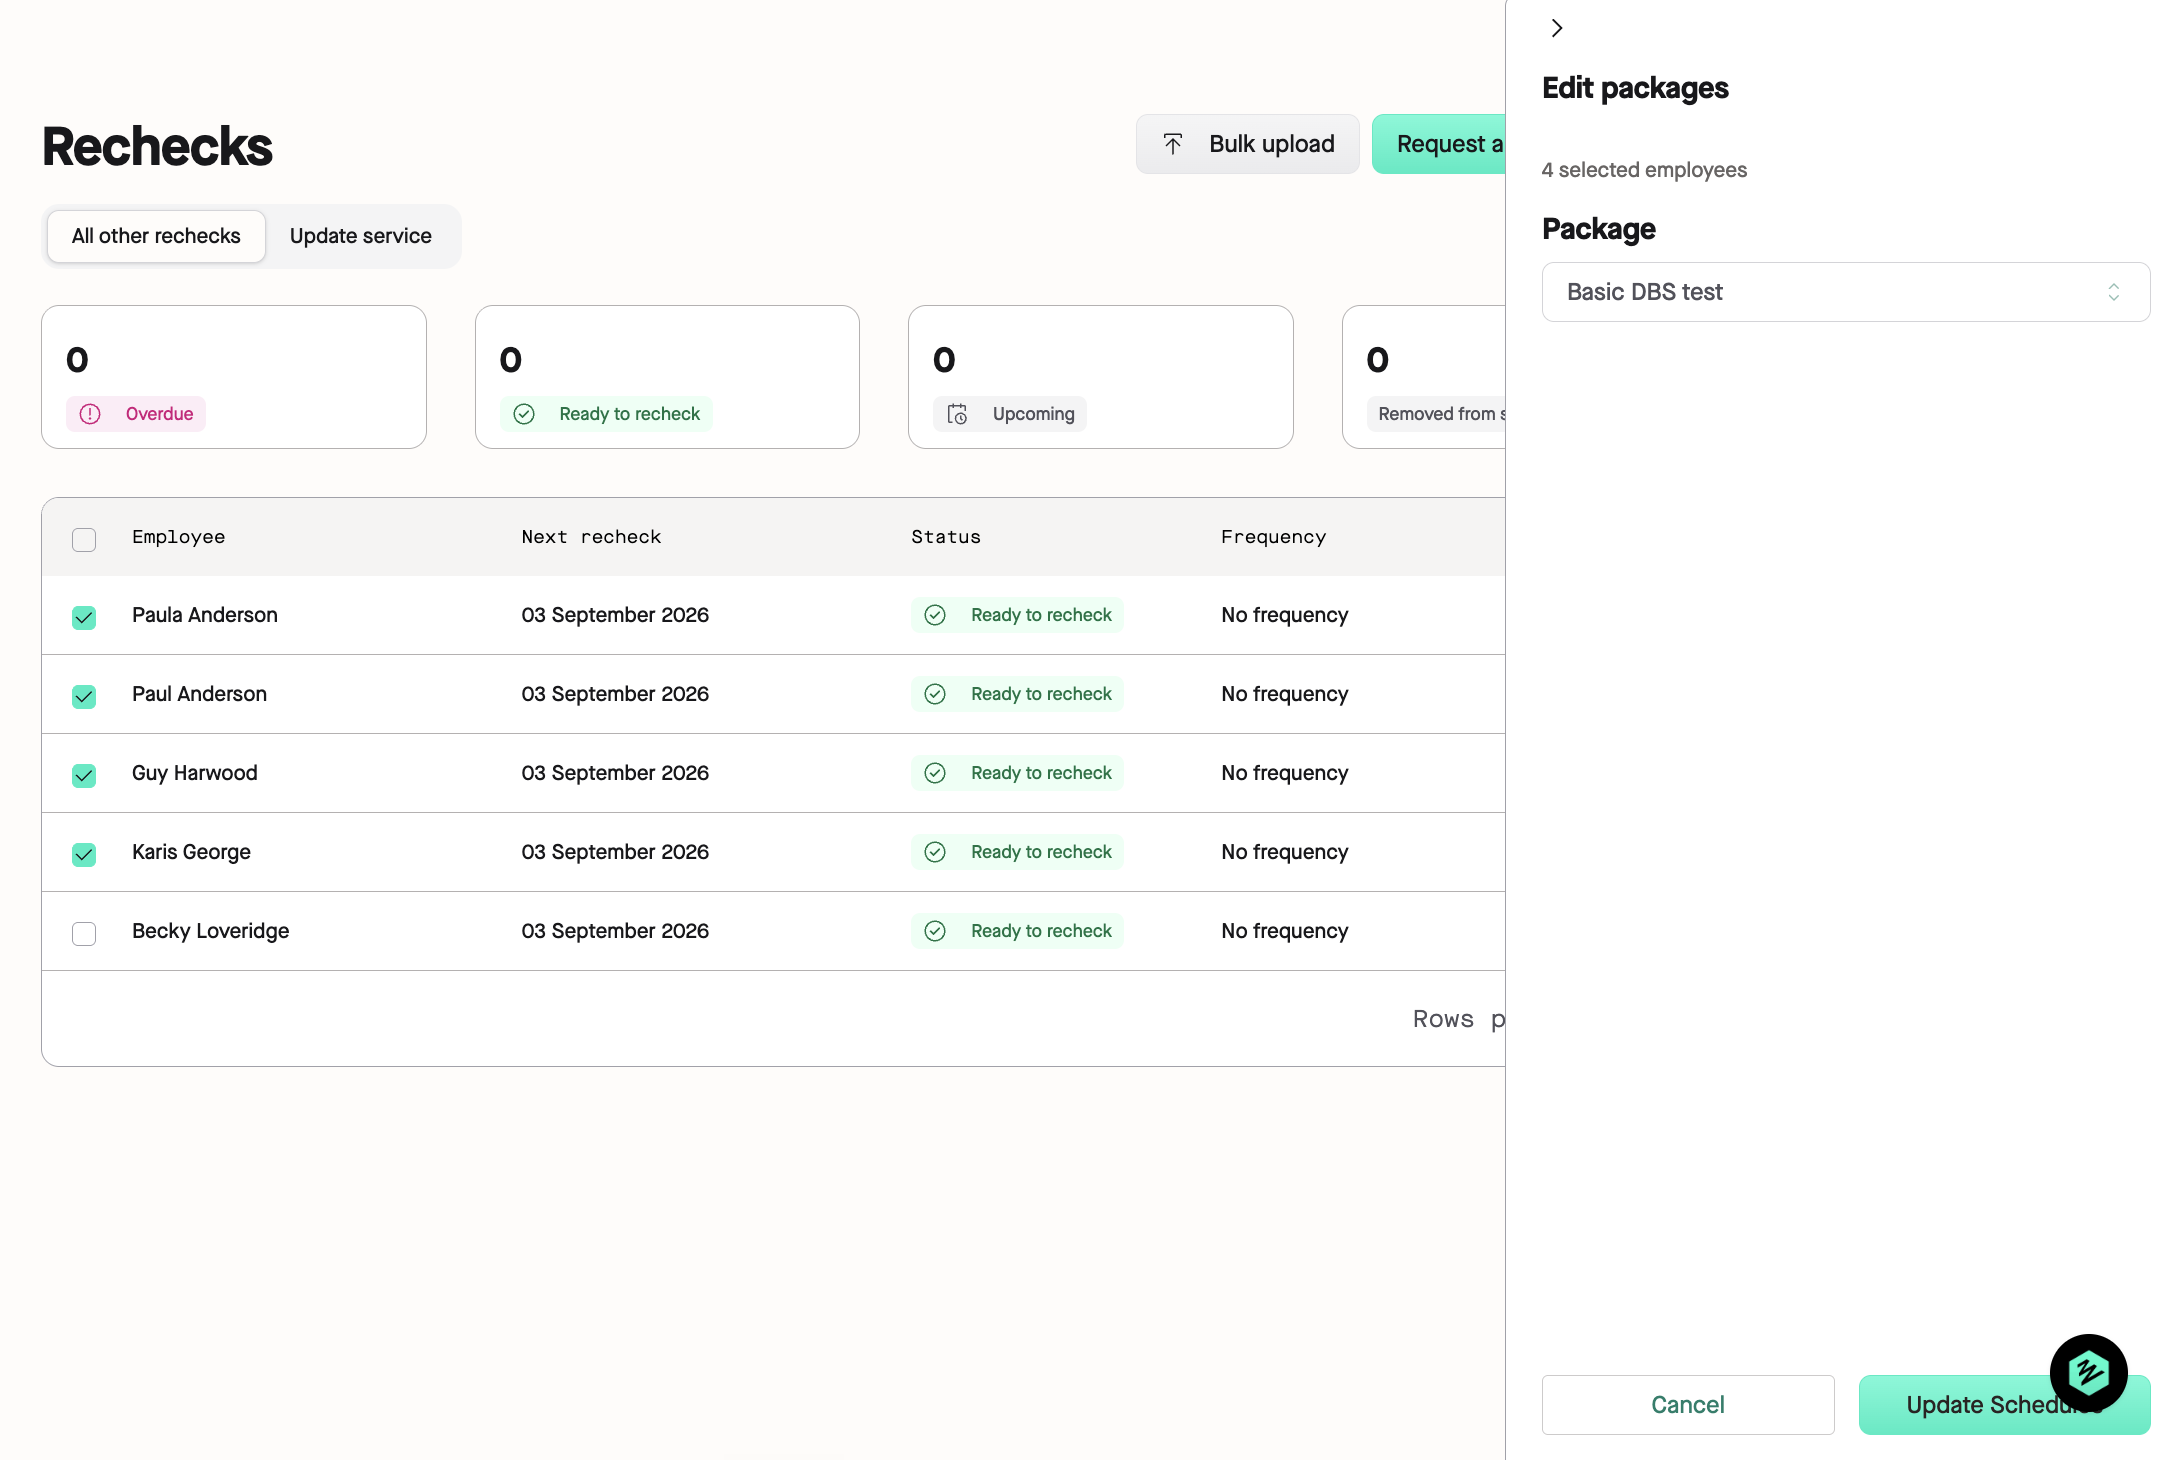Click the Ready to recheck summary checkmark icon
This screenshot has height=1460, width=2182.
pyautogui.click(x=524, y=414)
